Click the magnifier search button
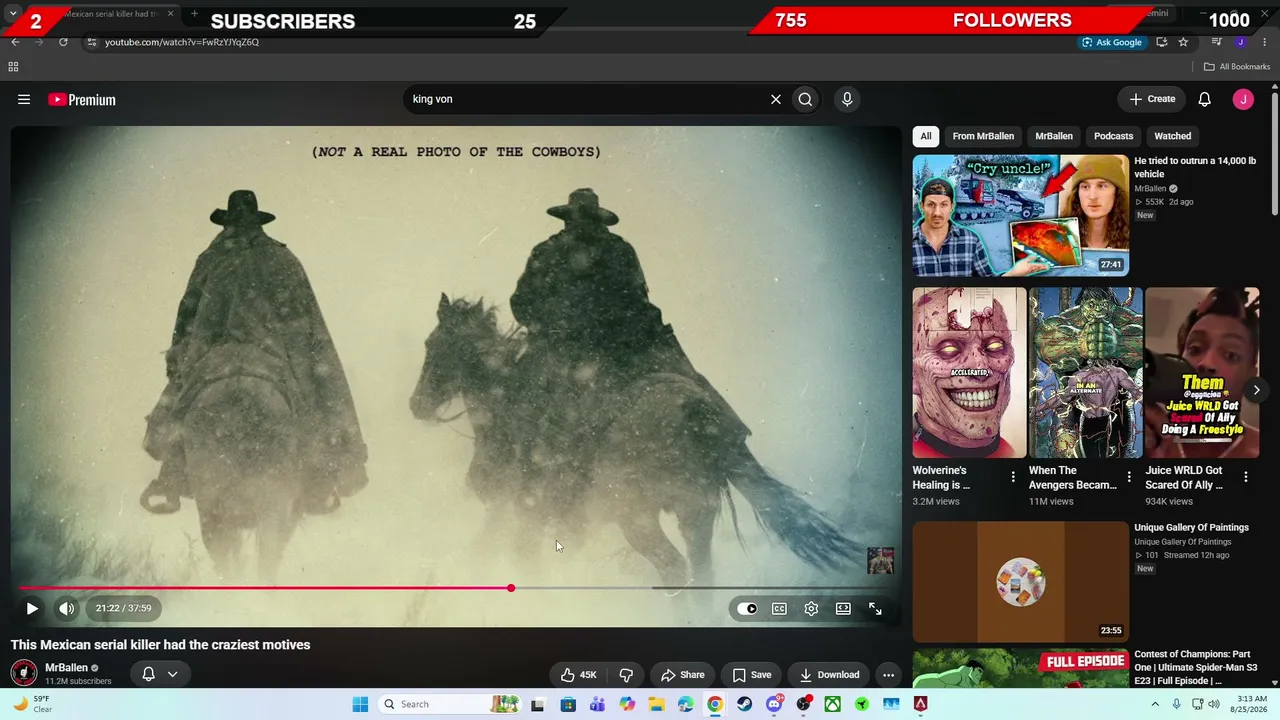This screenshot has height=720, width=1280. point(805,99)
